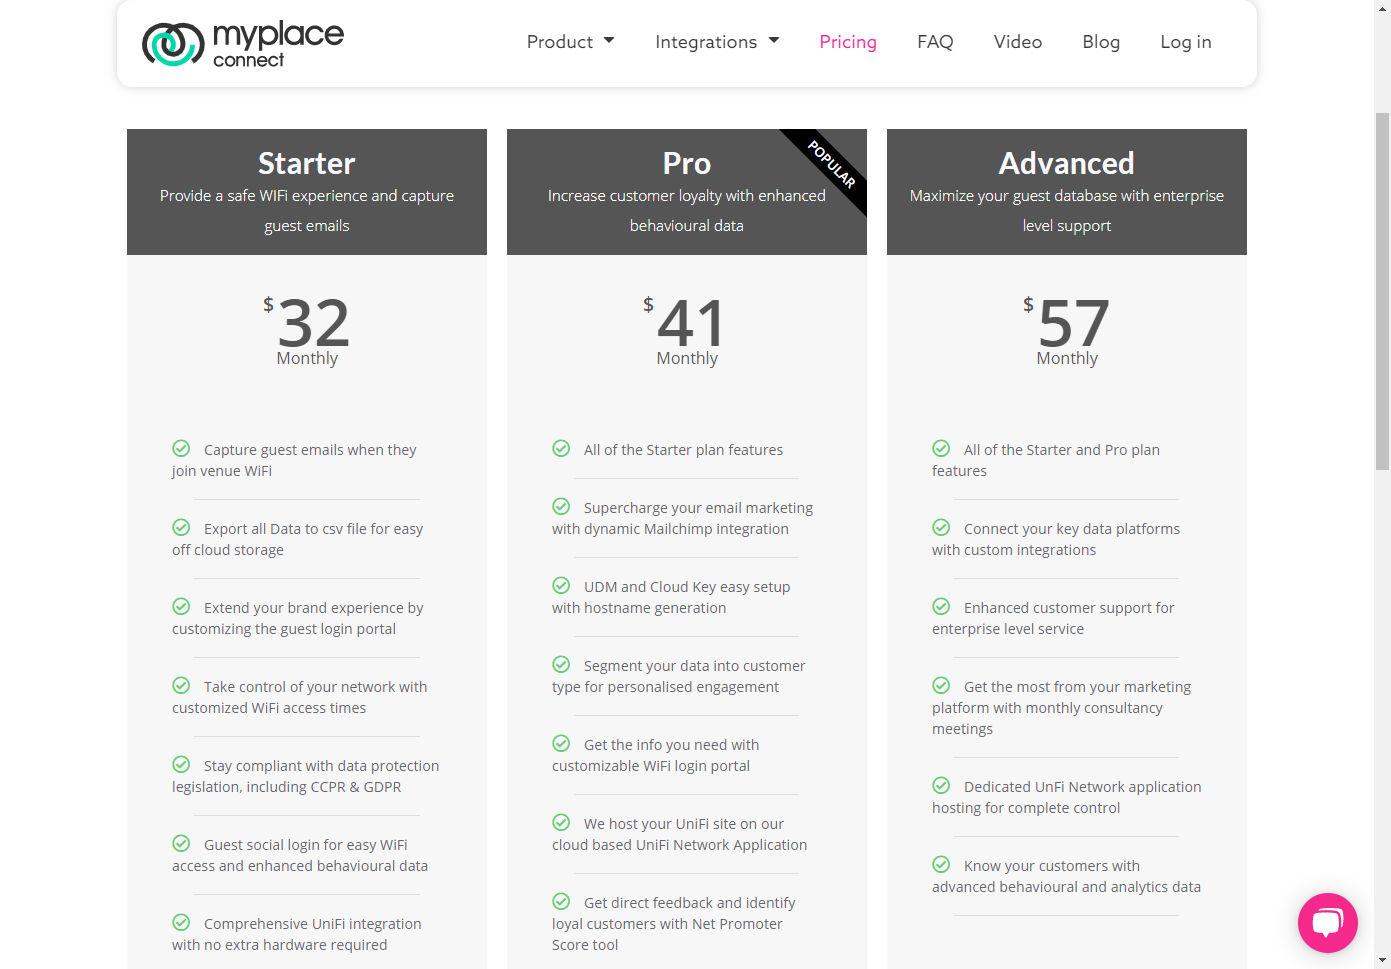This screenshot has height=969, width=1391.
Task: Click checkmark beside Dedicated UniFi Network hosting
Action: tap(941, 785)
